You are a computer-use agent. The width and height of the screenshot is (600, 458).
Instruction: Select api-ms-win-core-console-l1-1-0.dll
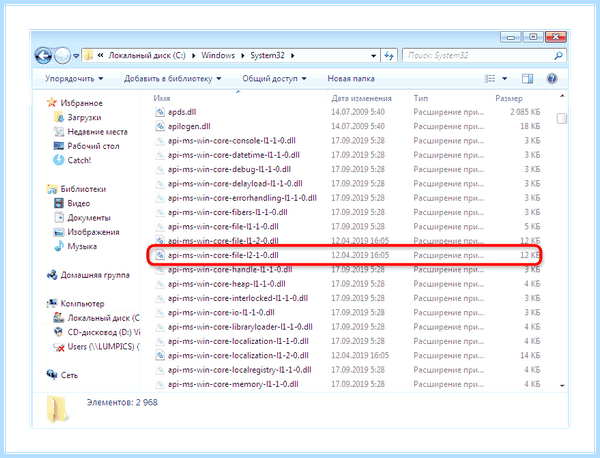click(x=232, y=140)
